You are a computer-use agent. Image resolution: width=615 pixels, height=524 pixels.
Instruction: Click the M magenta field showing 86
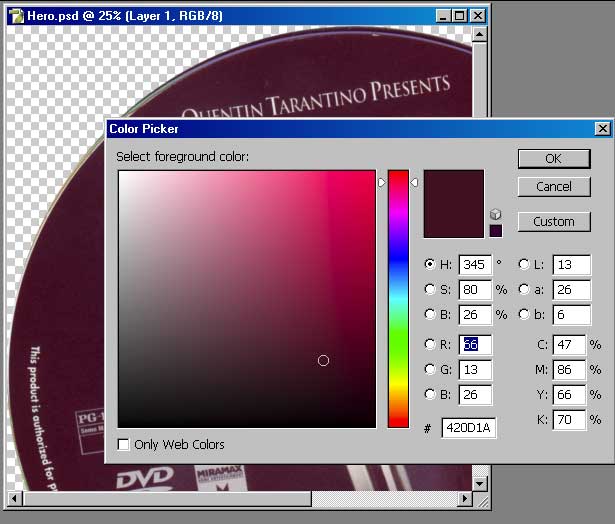click(x=569, y=369)
